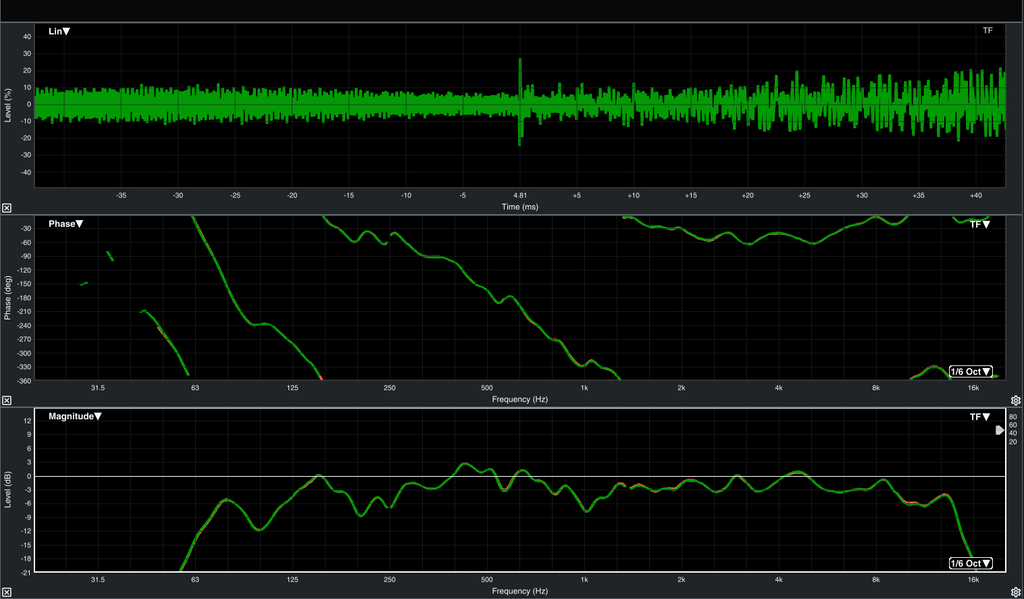Image resolution: width=1024 pixels, height=599 pixels.
Task: Close the Magnitude plot panel
Action: [7, 591]
